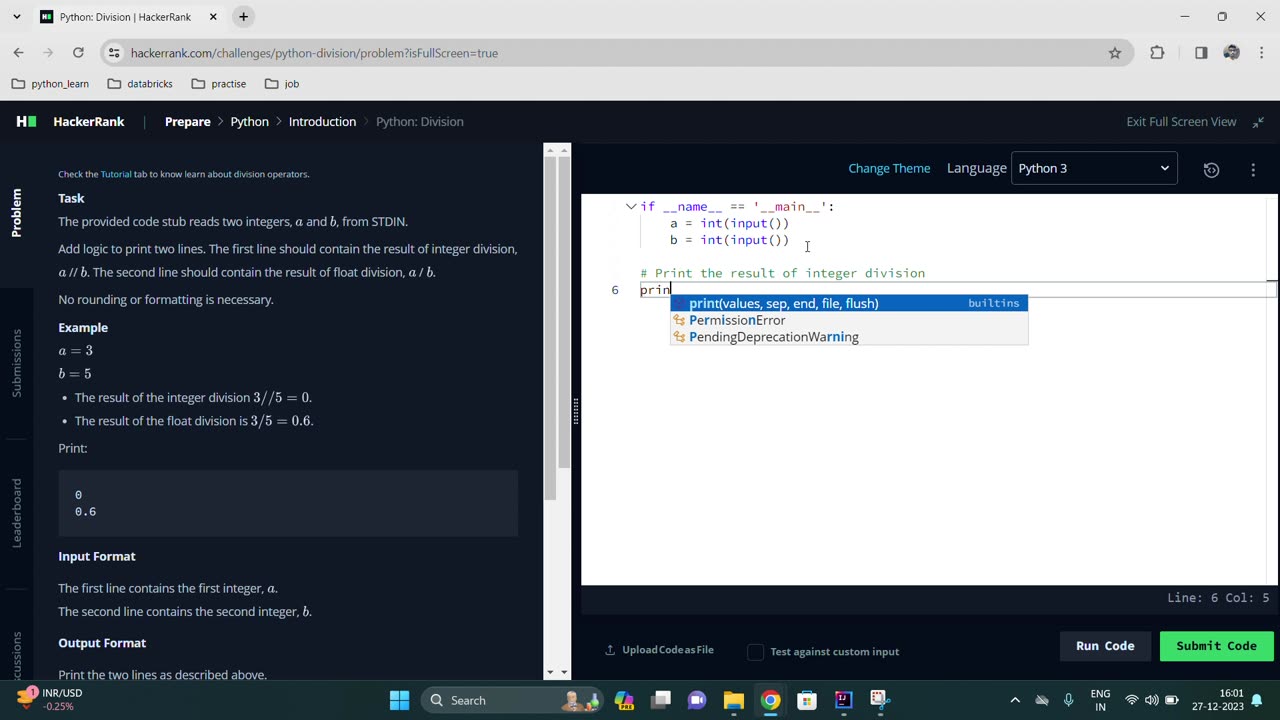Viewport: 1280px width, 720px height.
Task: Click the upload icon beside Upload Code as File
Action: (610, 650)
